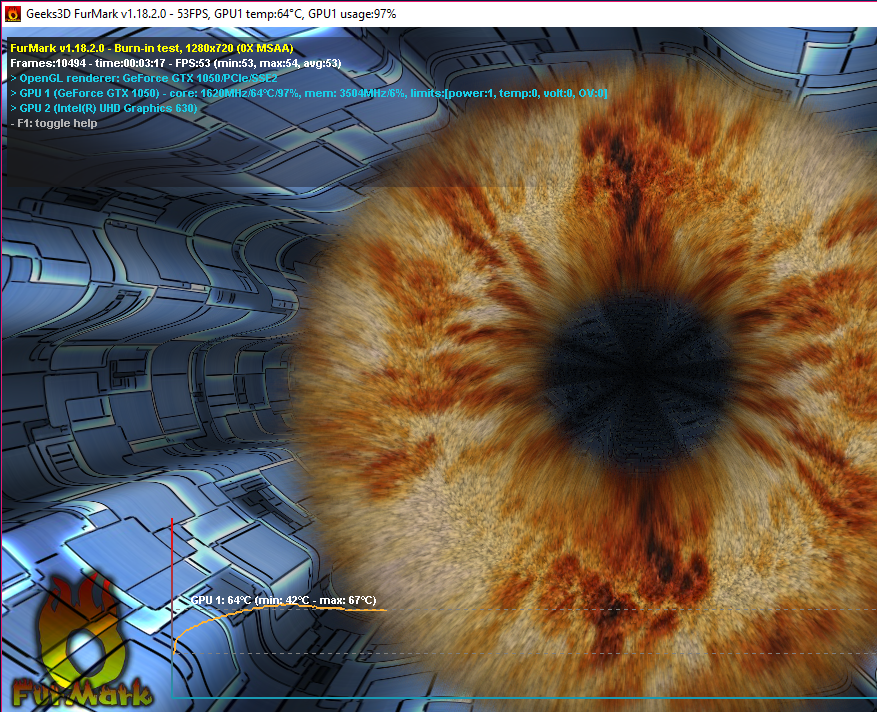Click the 'GPU 1: 64°C (min: 42°C - max: 67°C)' label
Screen dimensions: 877x712
click(x=284, y=600)
